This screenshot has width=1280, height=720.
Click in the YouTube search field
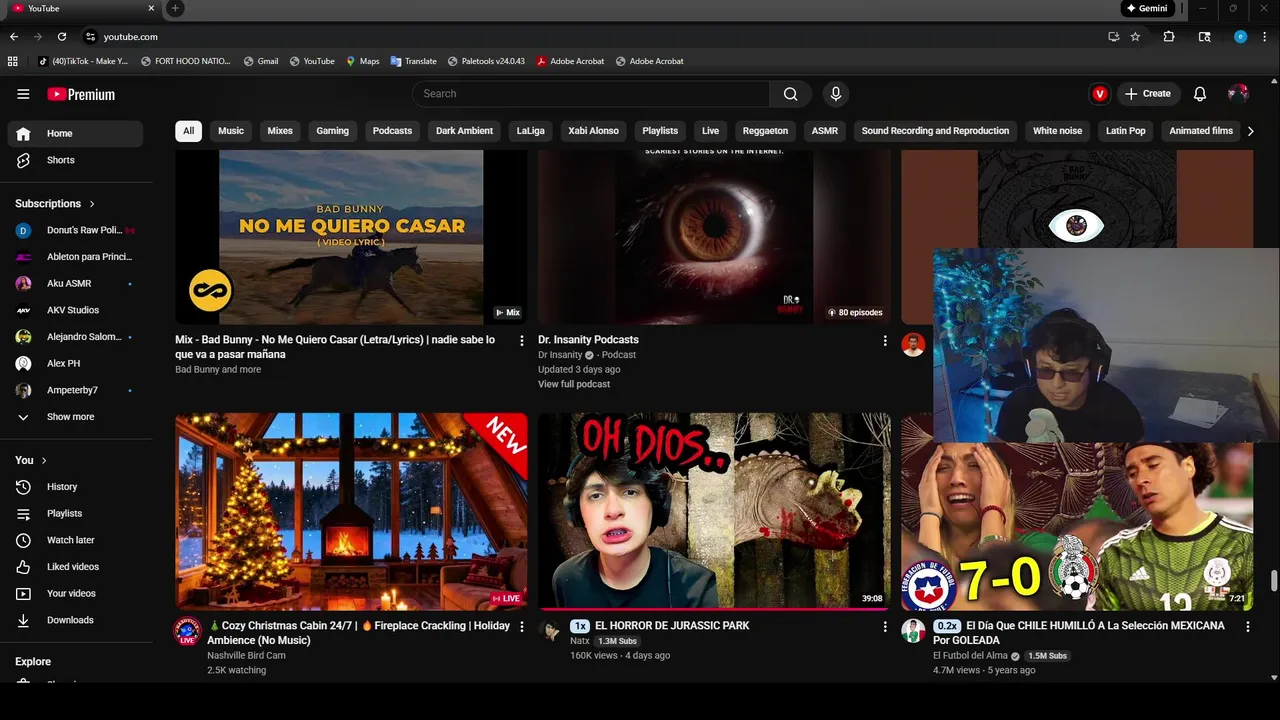[x=591, y=94]
